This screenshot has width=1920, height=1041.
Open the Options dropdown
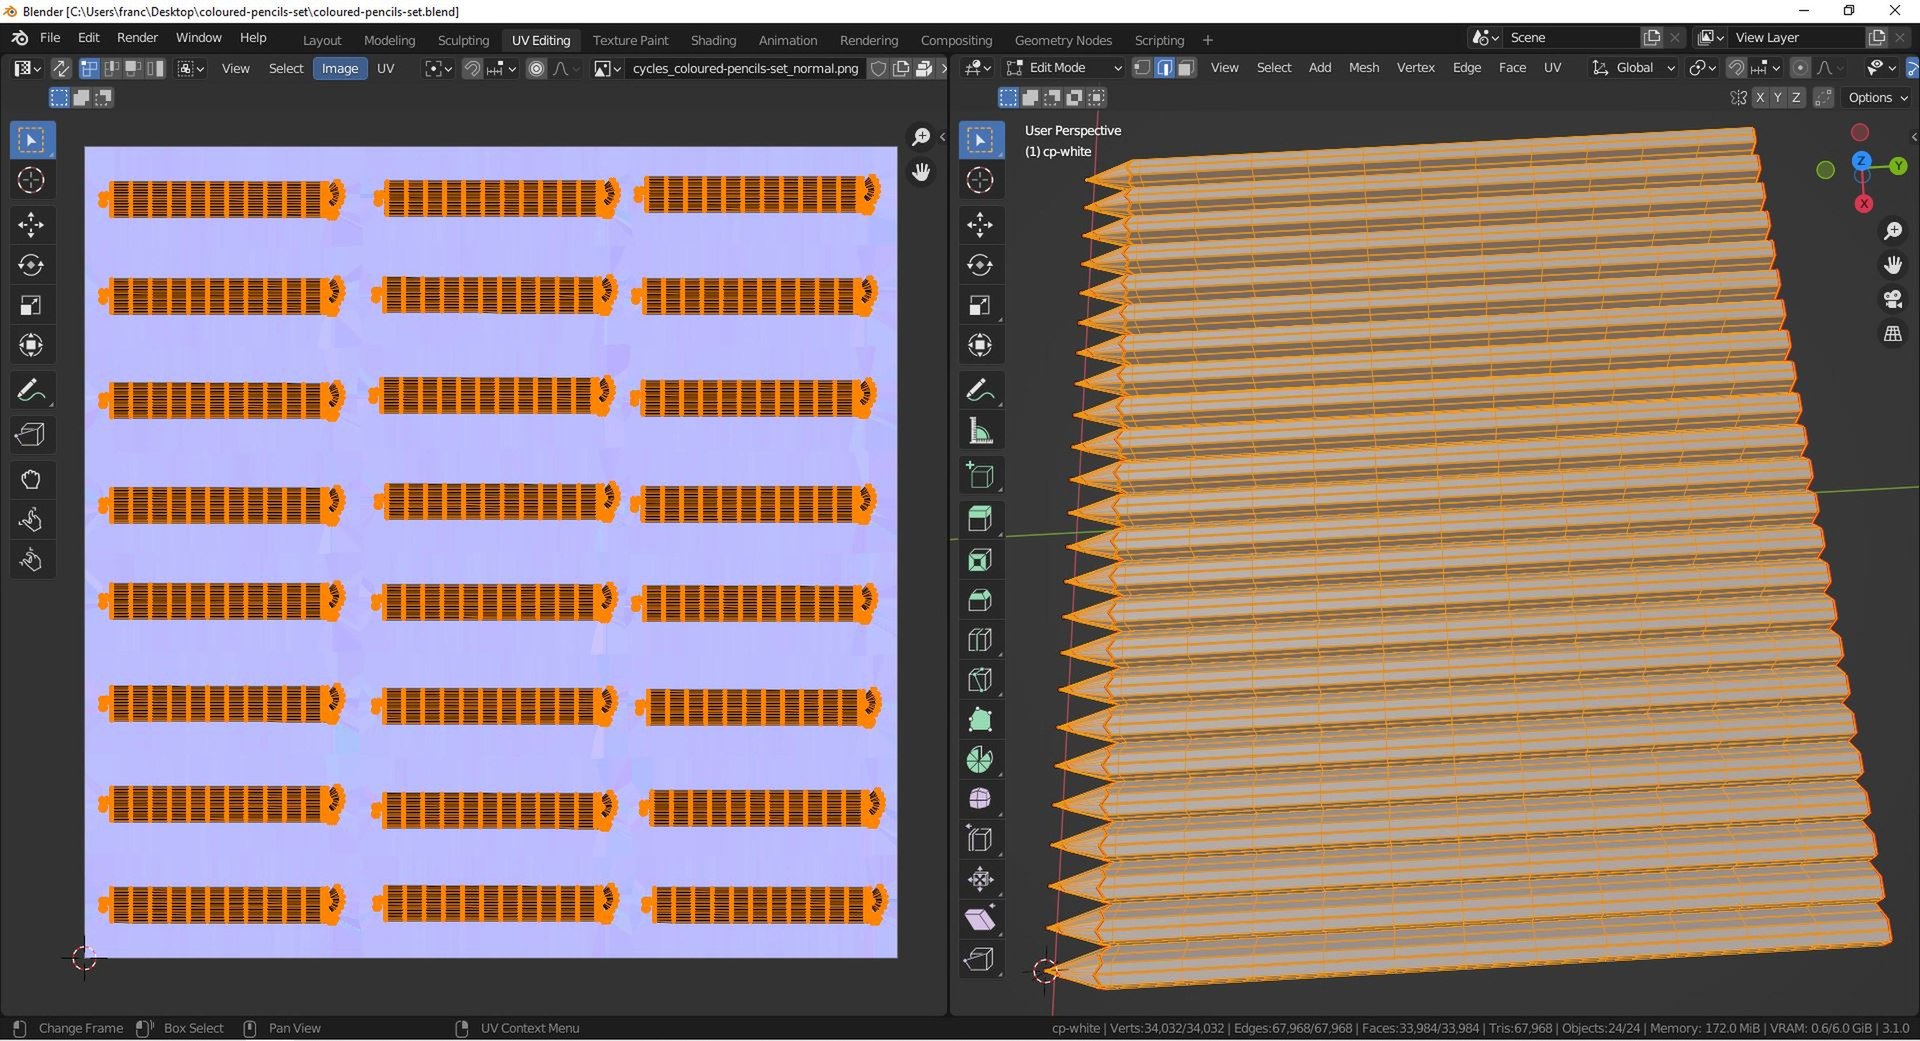pyautogui.click(x=1878, y=98)
